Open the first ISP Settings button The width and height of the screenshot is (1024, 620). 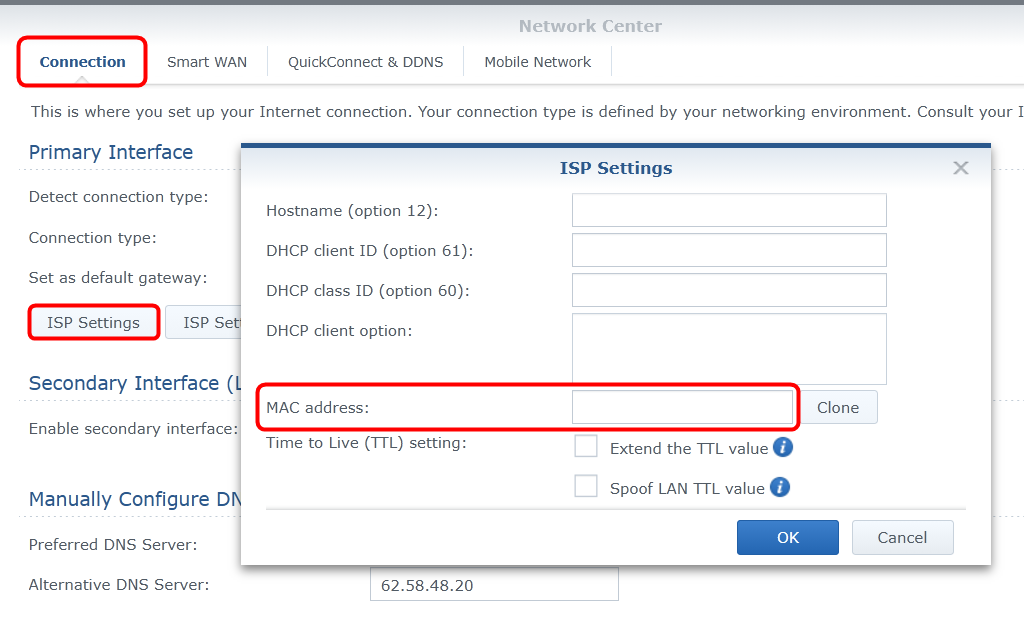(93, 323)
